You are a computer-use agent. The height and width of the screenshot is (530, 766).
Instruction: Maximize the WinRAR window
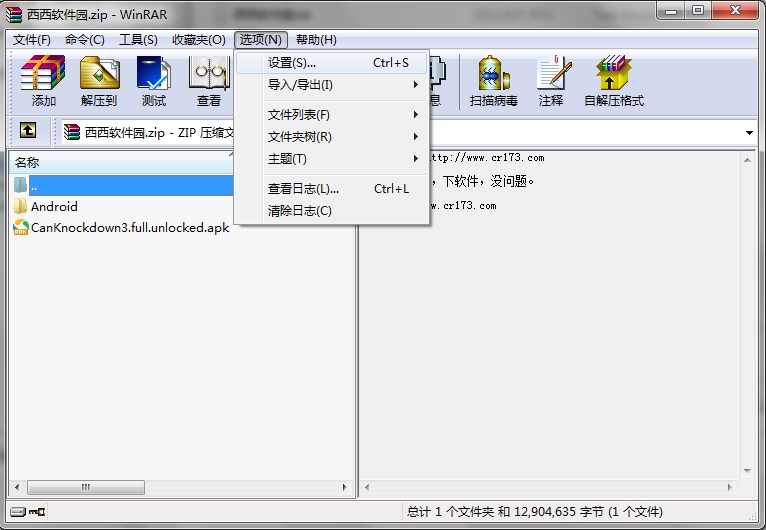click(698, 11)
